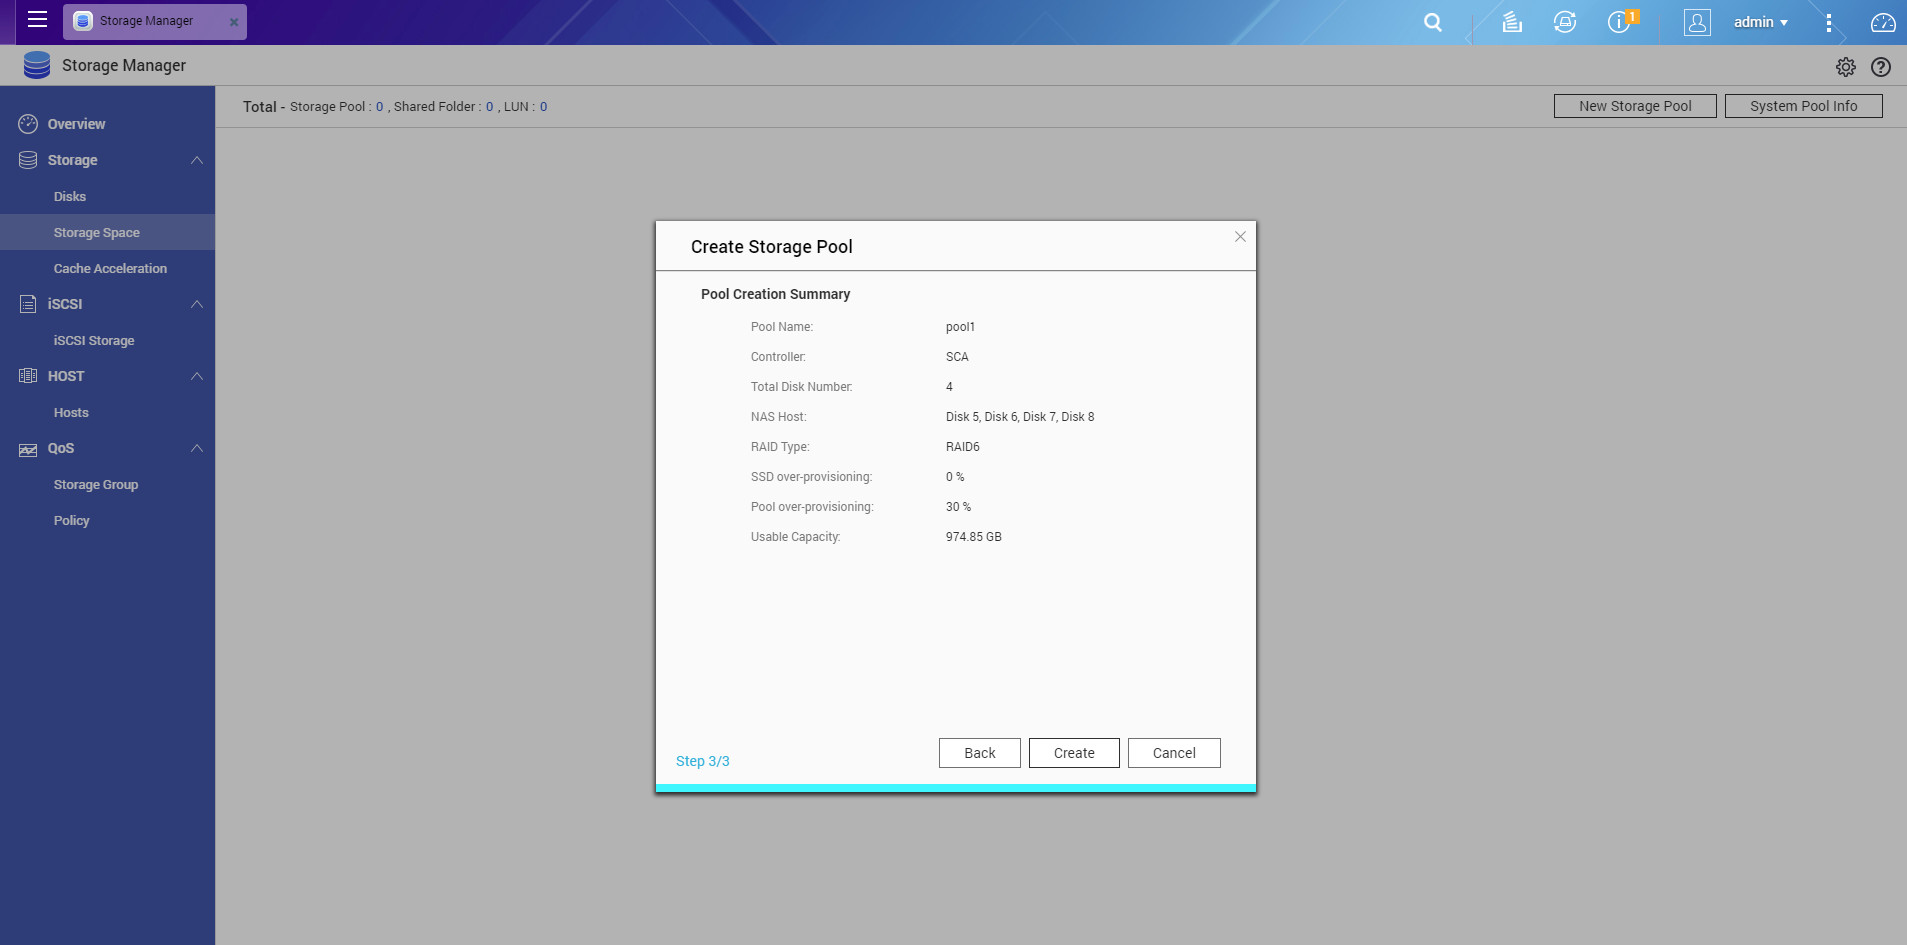Go to Cache Acceleration page

point(110,268)
